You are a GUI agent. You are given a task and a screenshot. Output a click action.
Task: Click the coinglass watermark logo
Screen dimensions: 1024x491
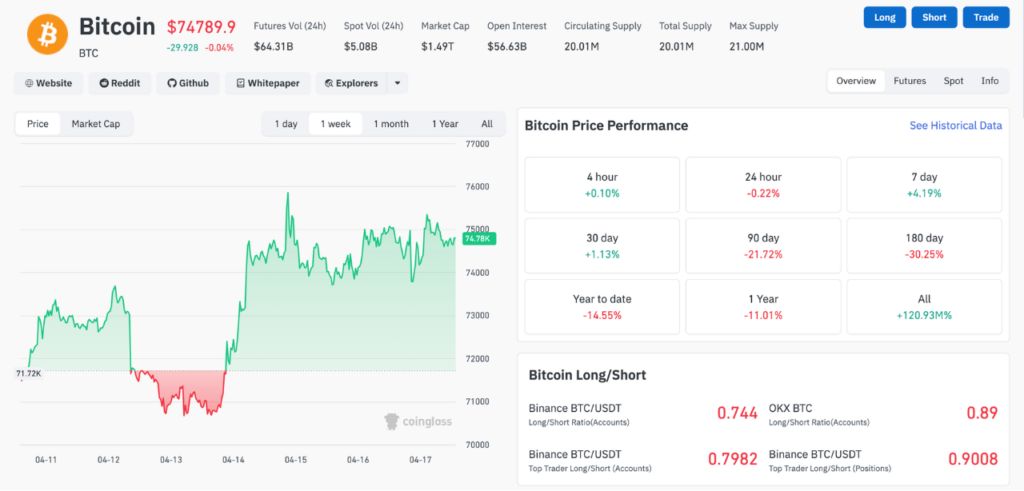[x=418, y=421]
